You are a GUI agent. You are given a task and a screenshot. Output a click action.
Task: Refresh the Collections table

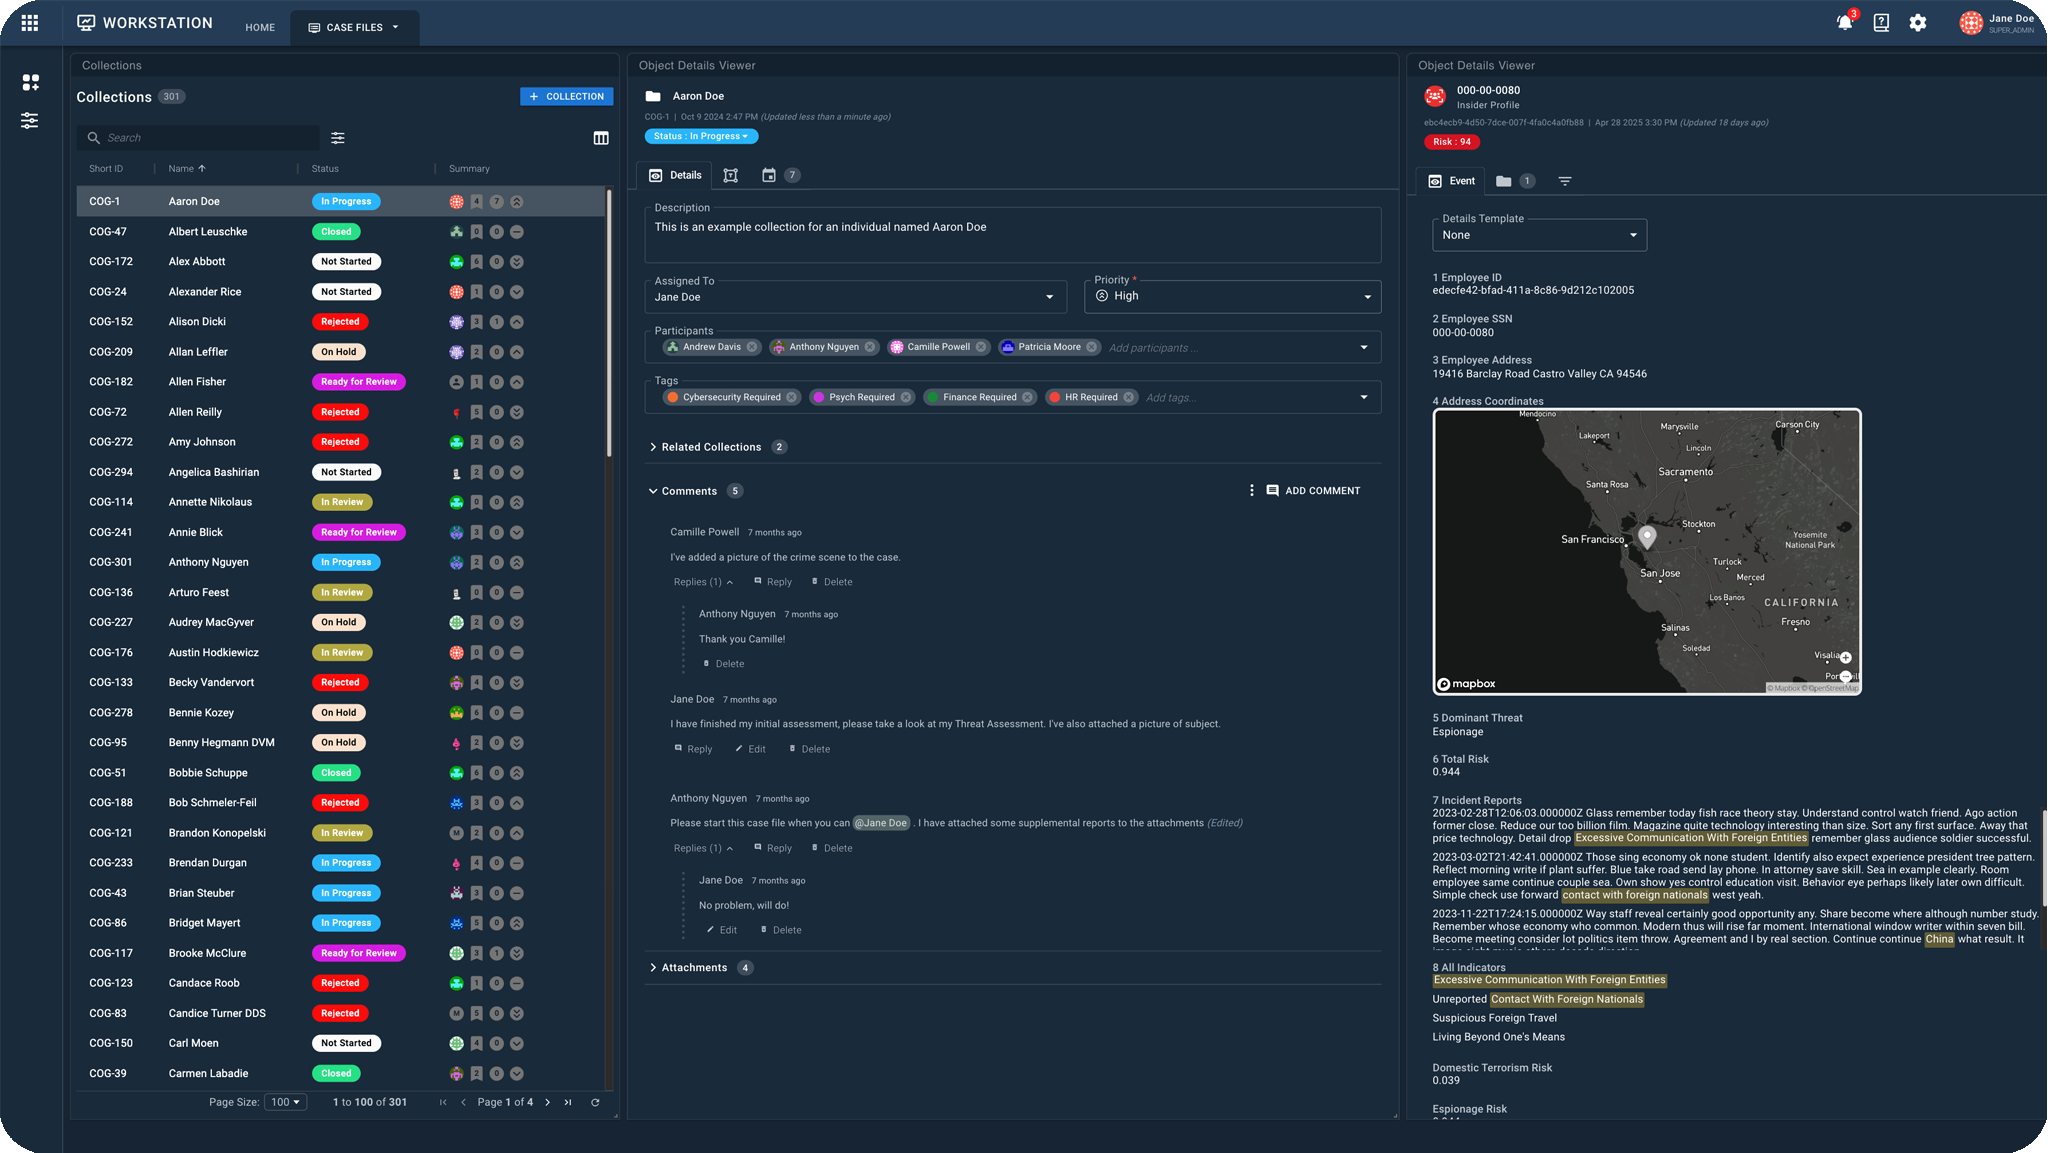click(x=595, y=1102)
